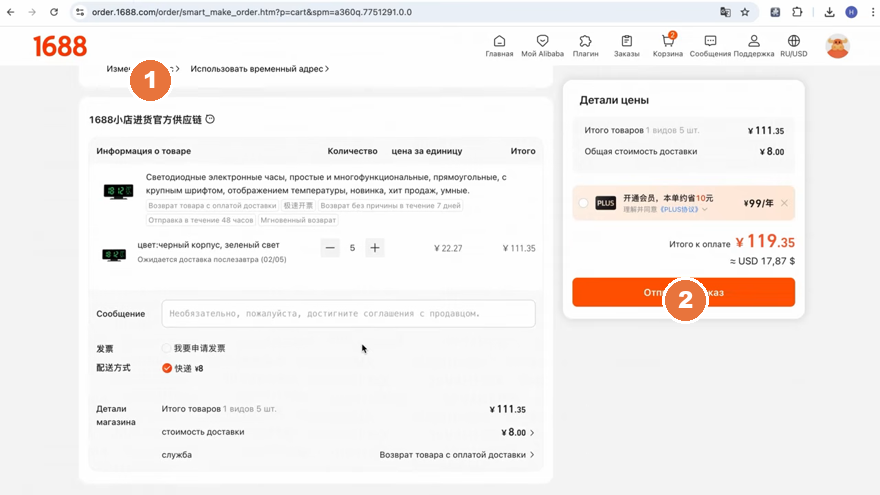Screen dimensions: 880x495
Task: Open site info icon in address bar
Action: click(x=80, y=12)
